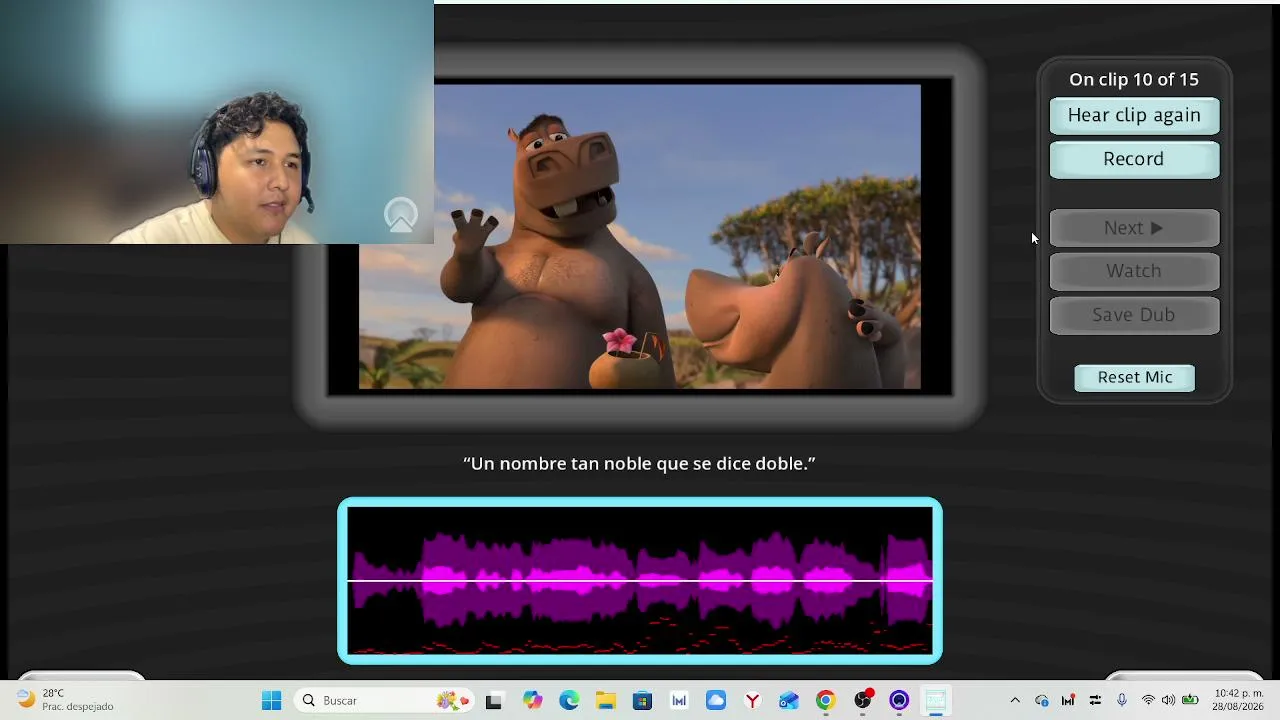
Task: Open the clock and calendar showing 10:42 p. m.
Action: tap(1238, 700)
